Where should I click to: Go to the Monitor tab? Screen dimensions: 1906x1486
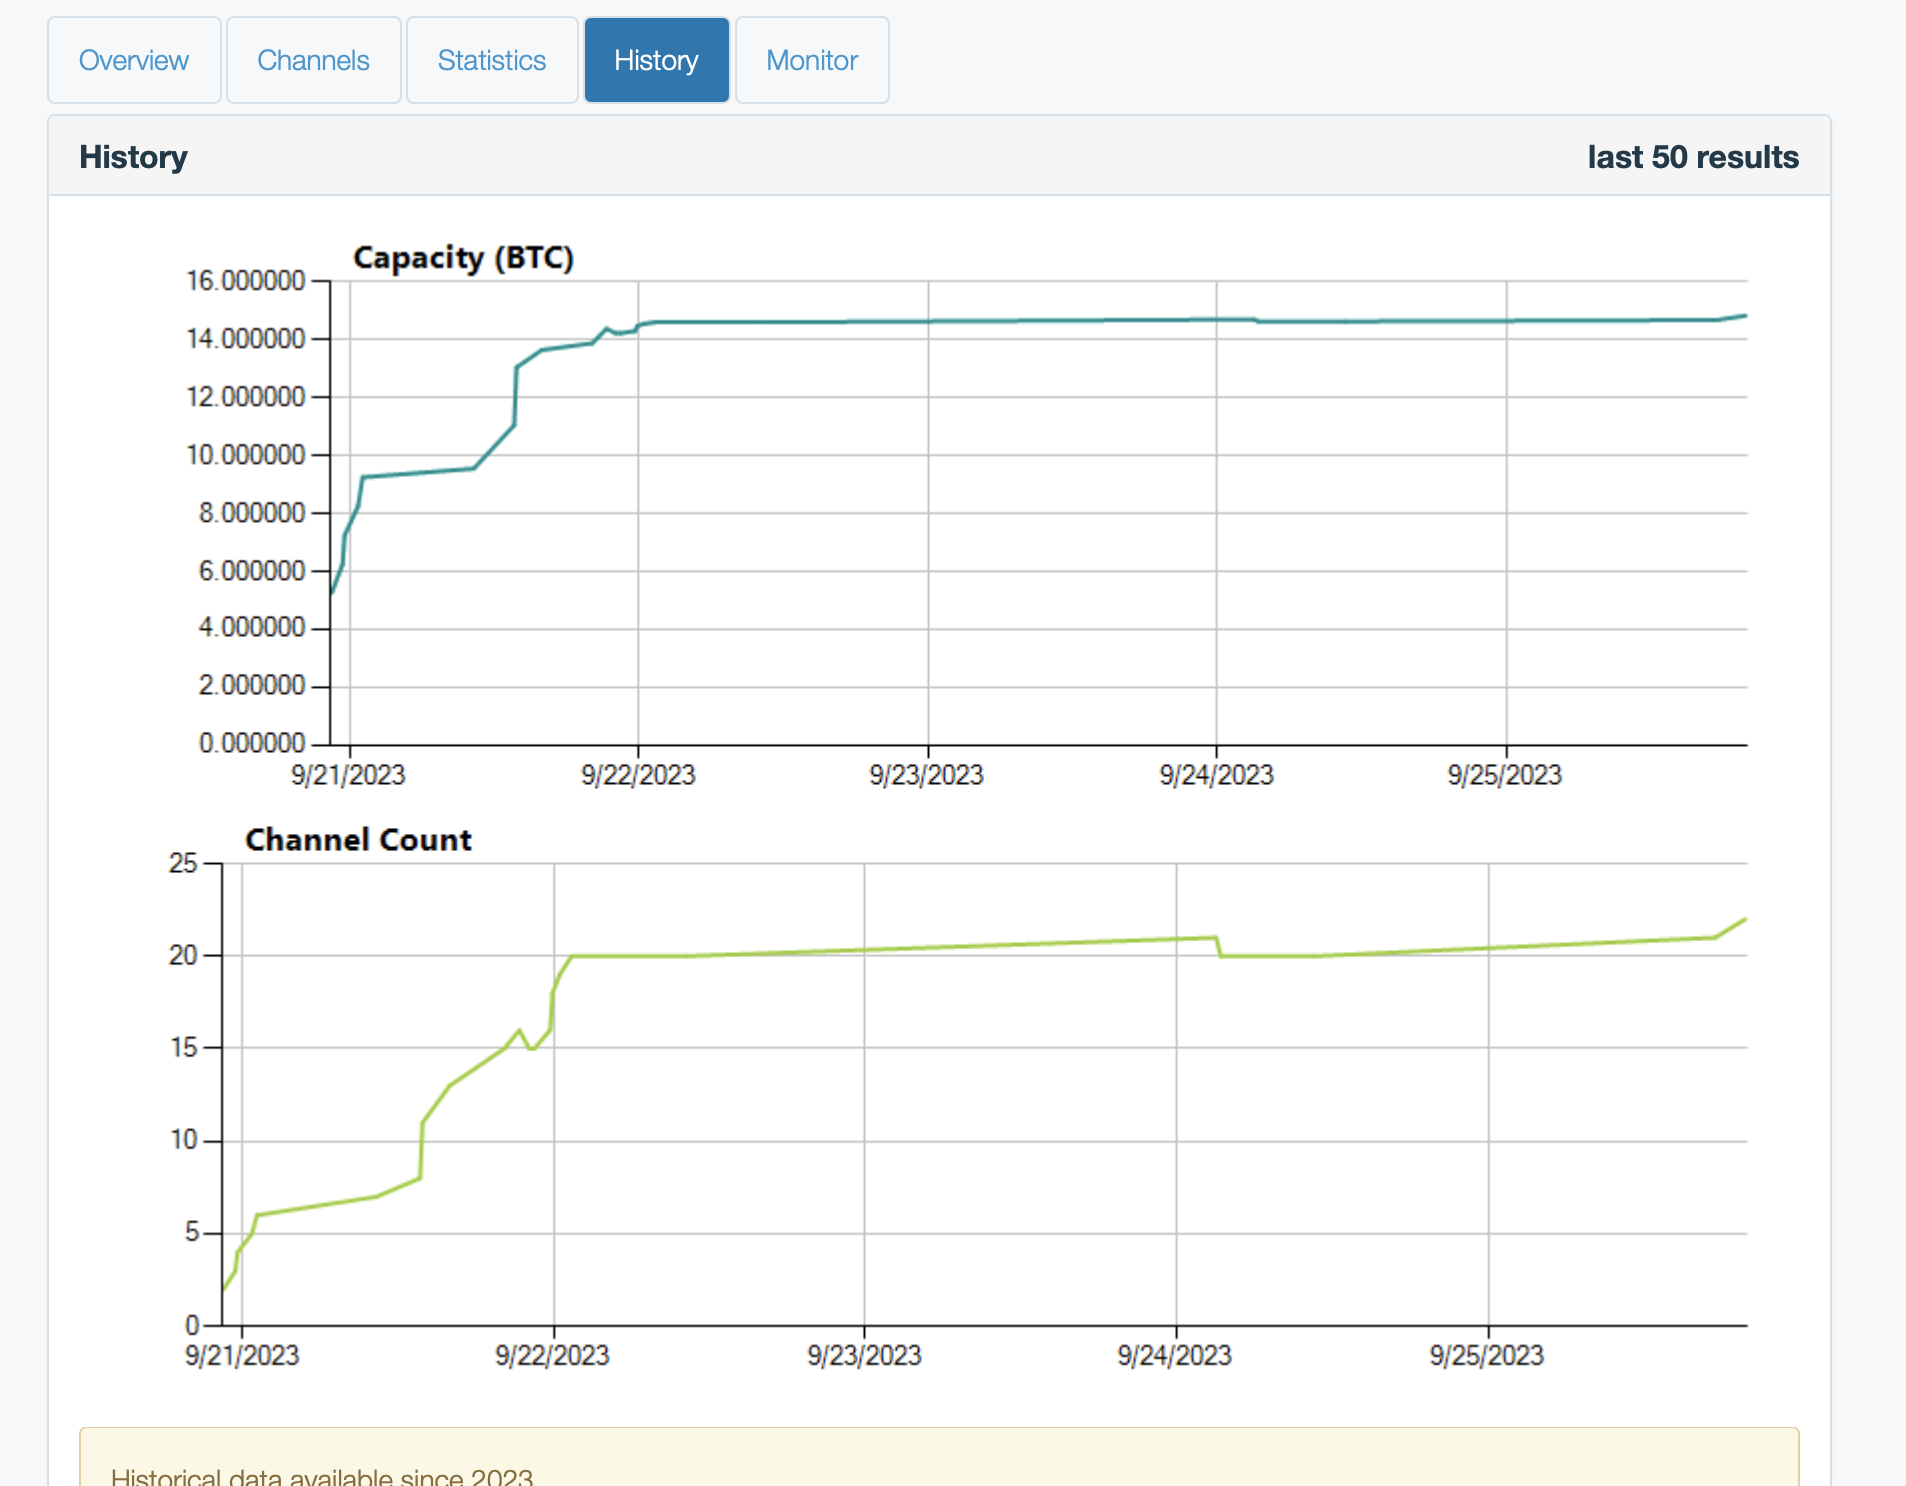coord(812,60)
